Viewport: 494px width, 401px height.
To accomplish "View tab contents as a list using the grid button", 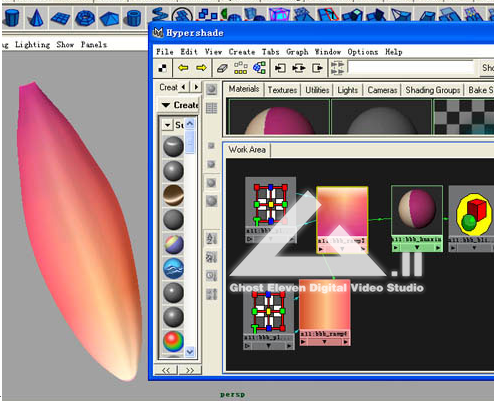I will pos(211,108).
